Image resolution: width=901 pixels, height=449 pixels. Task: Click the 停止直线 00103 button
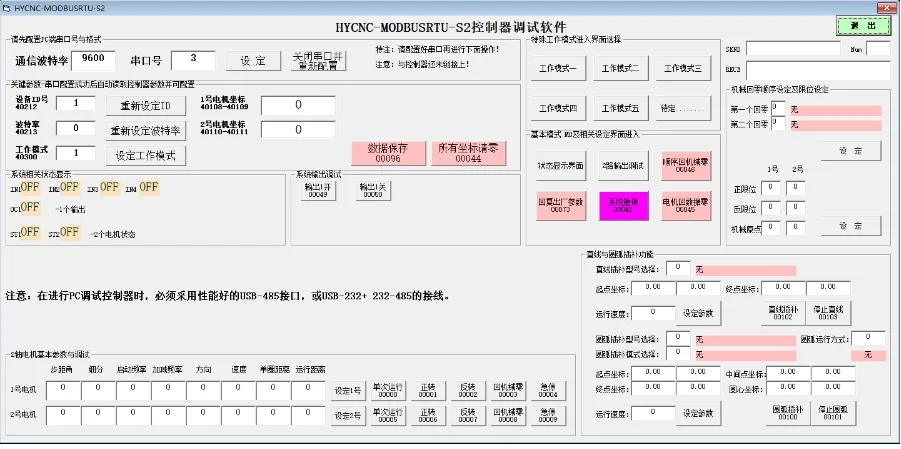click(x=828, y=313)
